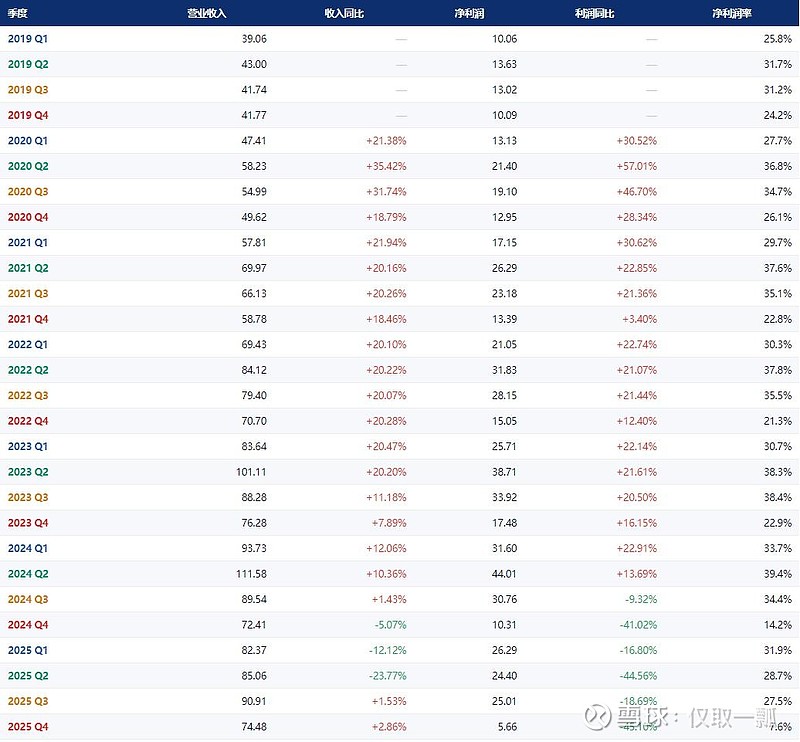Click the -23.77% revenue change cell

pyautogui.click(x=385, y=676)
